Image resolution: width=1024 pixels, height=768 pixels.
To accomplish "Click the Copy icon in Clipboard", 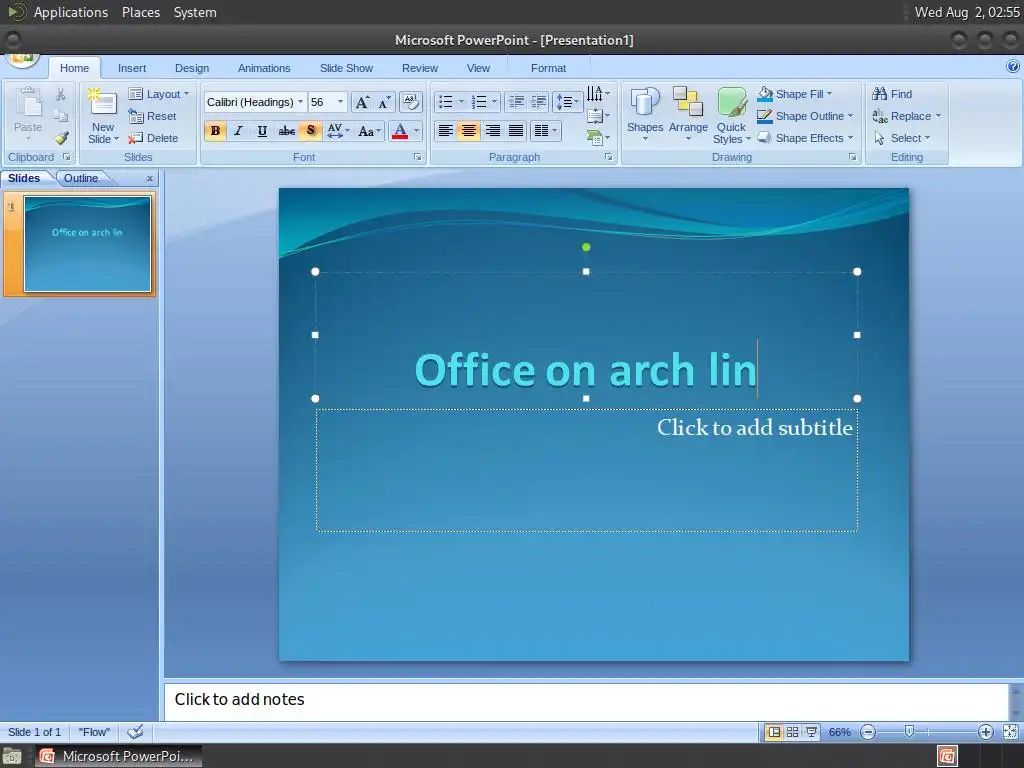I will pyautogui.click(x=61, y=116).
